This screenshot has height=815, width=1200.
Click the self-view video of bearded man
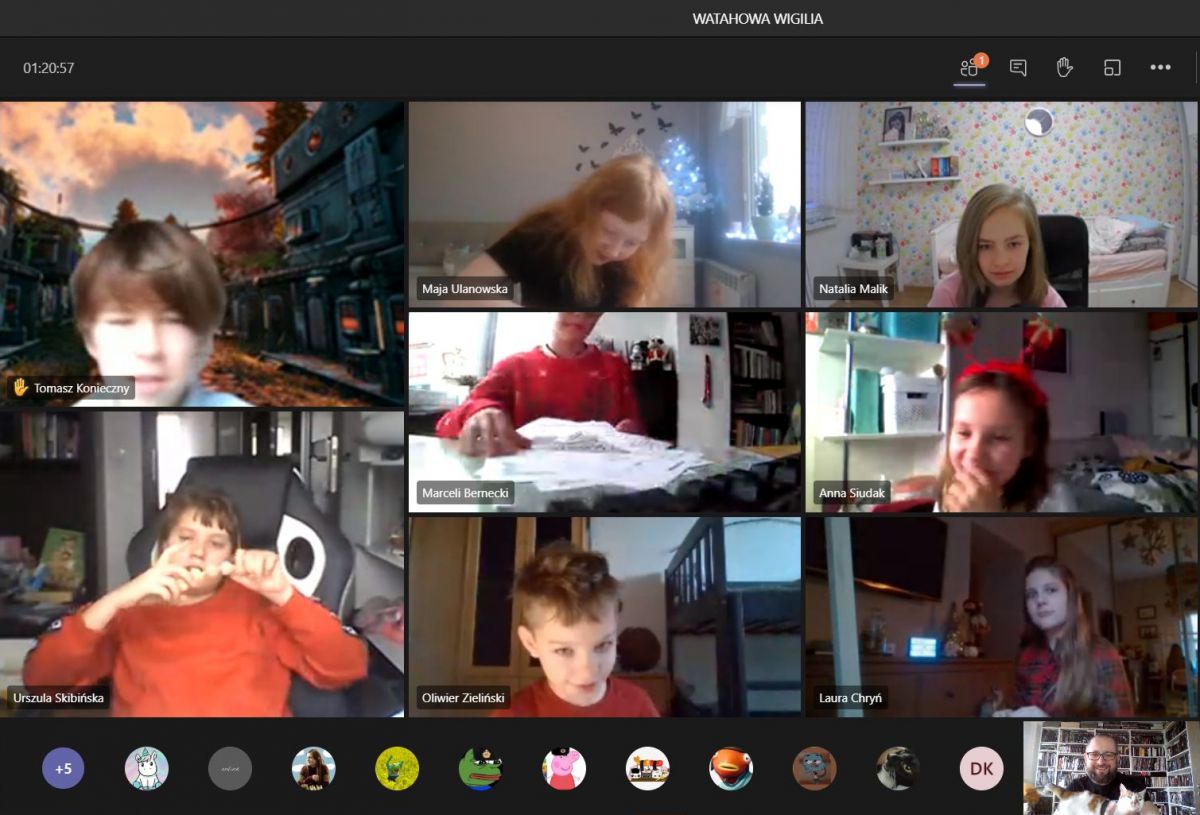tap(1110, 768)
